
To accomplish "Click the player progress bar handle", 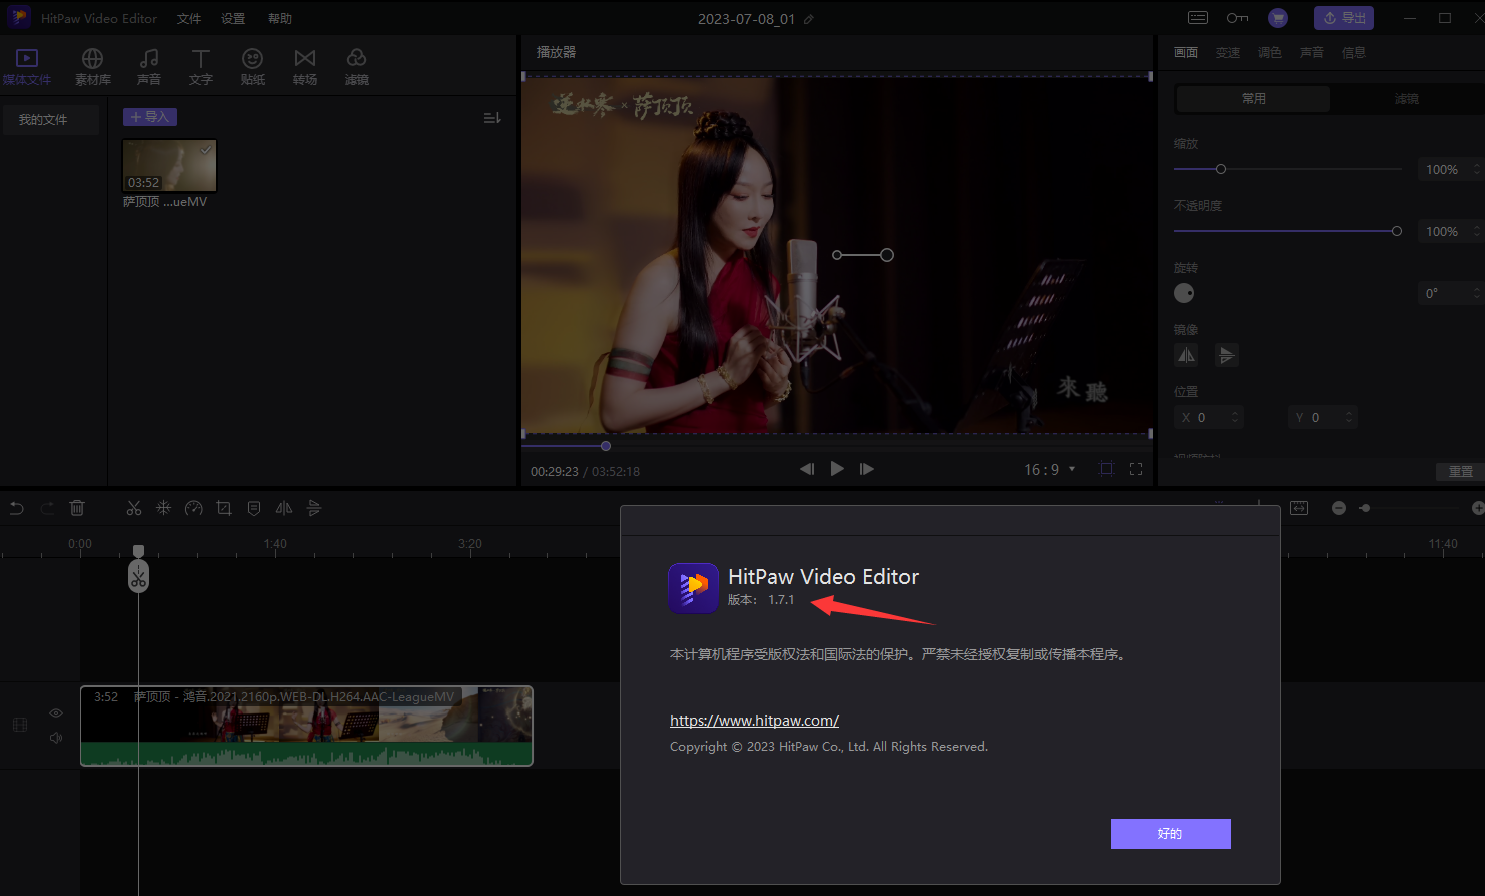I will coord(606,446).
